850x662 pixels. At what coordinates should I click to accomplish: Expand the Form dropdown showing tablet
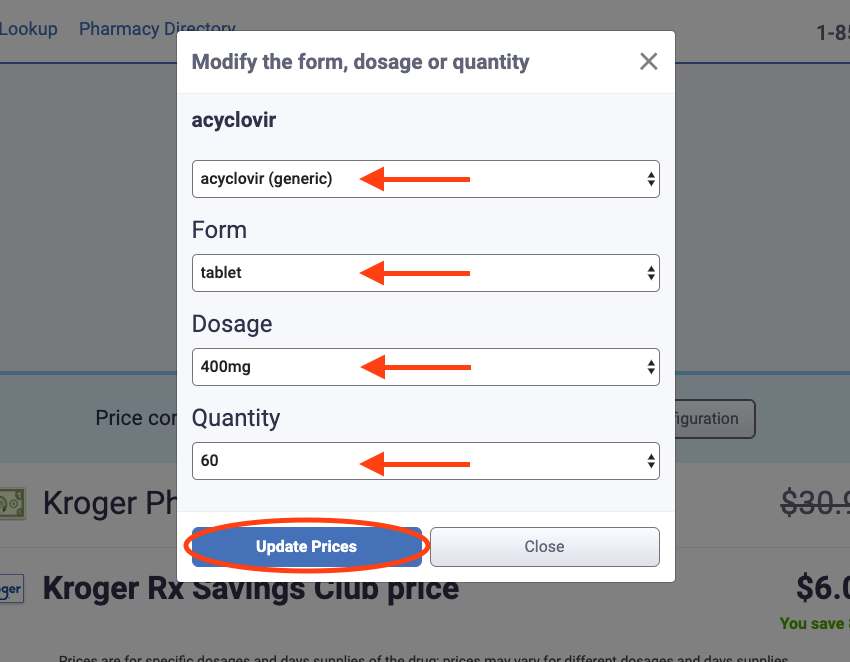(425, 272)
